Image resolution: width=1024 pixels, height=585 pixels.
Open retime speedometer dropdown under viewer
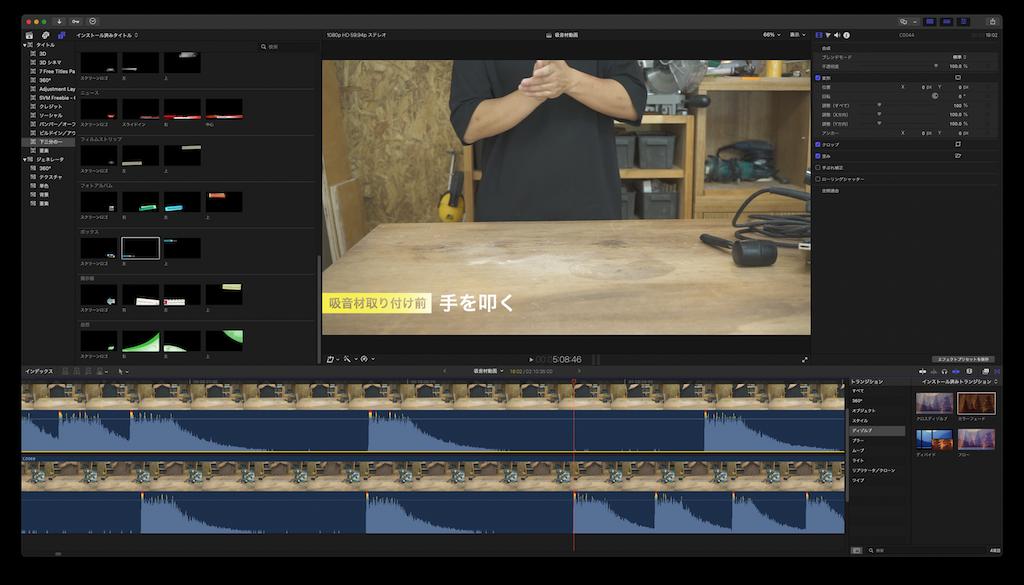point(366,359)
